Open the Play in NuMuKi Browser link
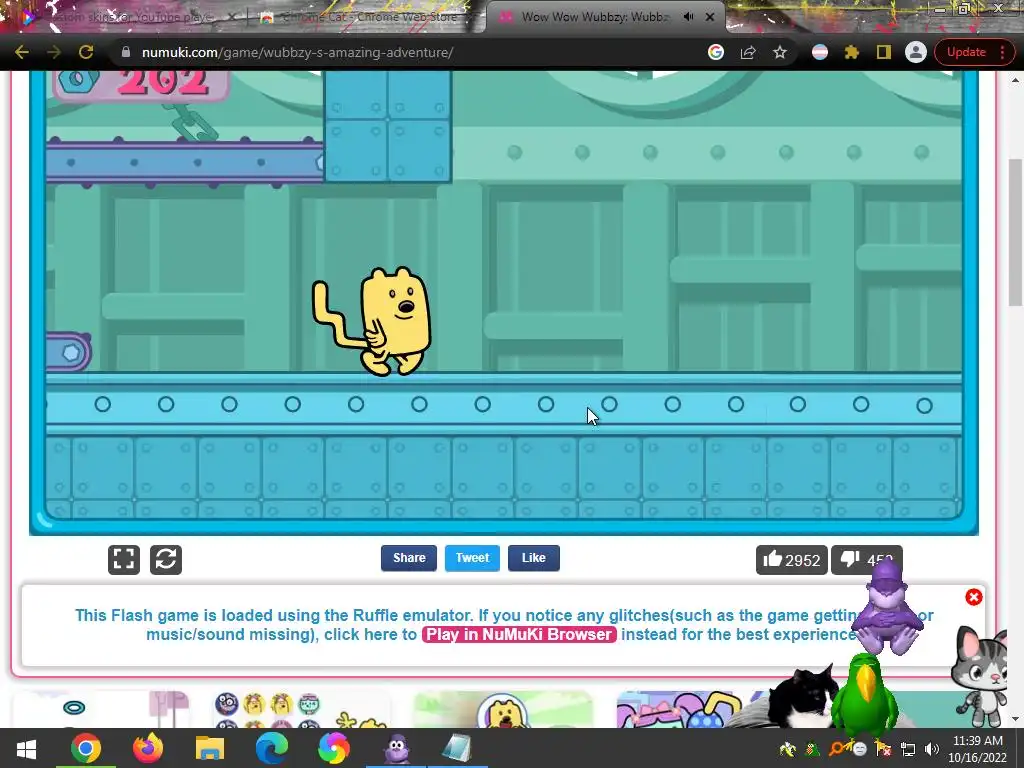This screenshot has height=768, width=1024. click(519, 634)
